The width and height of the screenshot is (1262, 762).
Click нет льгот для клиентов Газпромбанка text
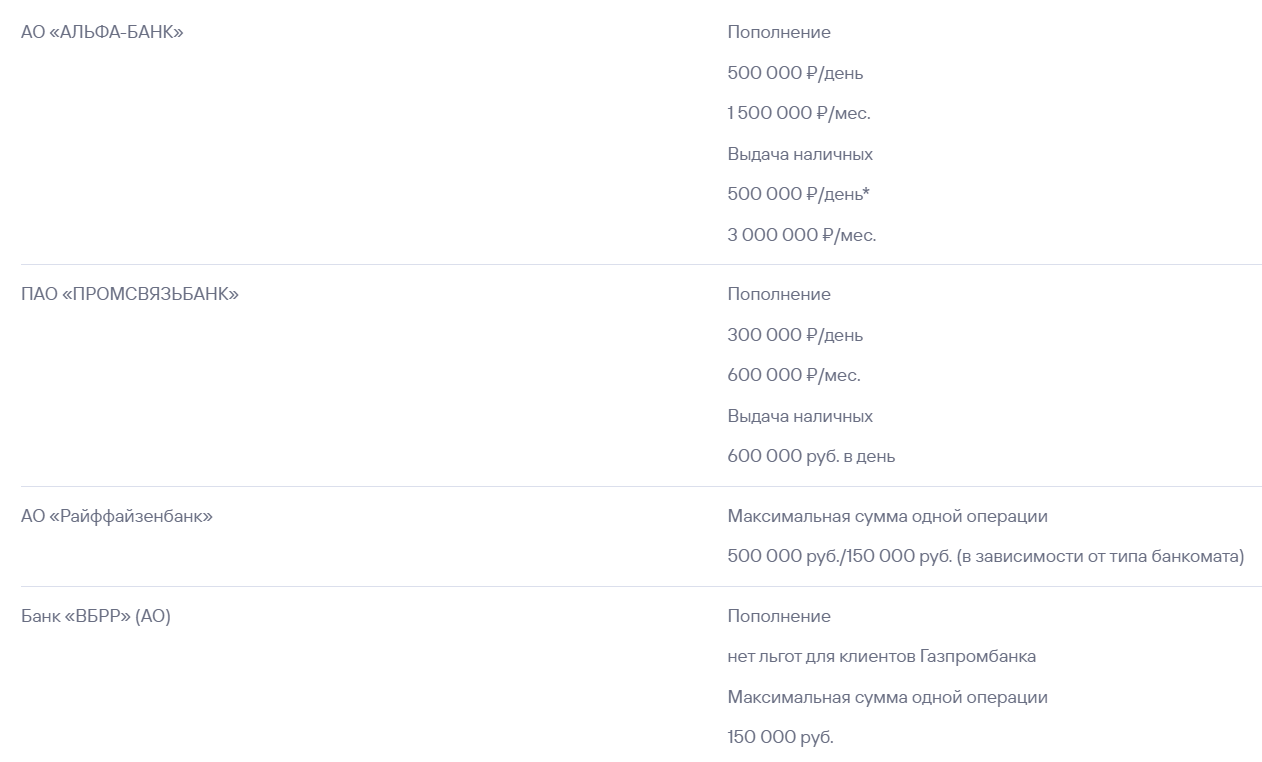pyautogui.click(x=882, y=656)
